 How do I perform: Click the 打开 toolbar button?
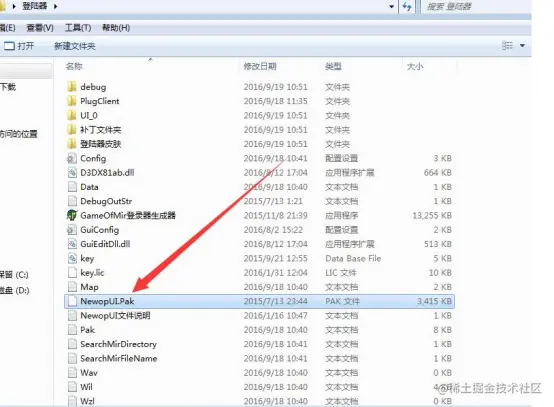click(x=19, y=46)
